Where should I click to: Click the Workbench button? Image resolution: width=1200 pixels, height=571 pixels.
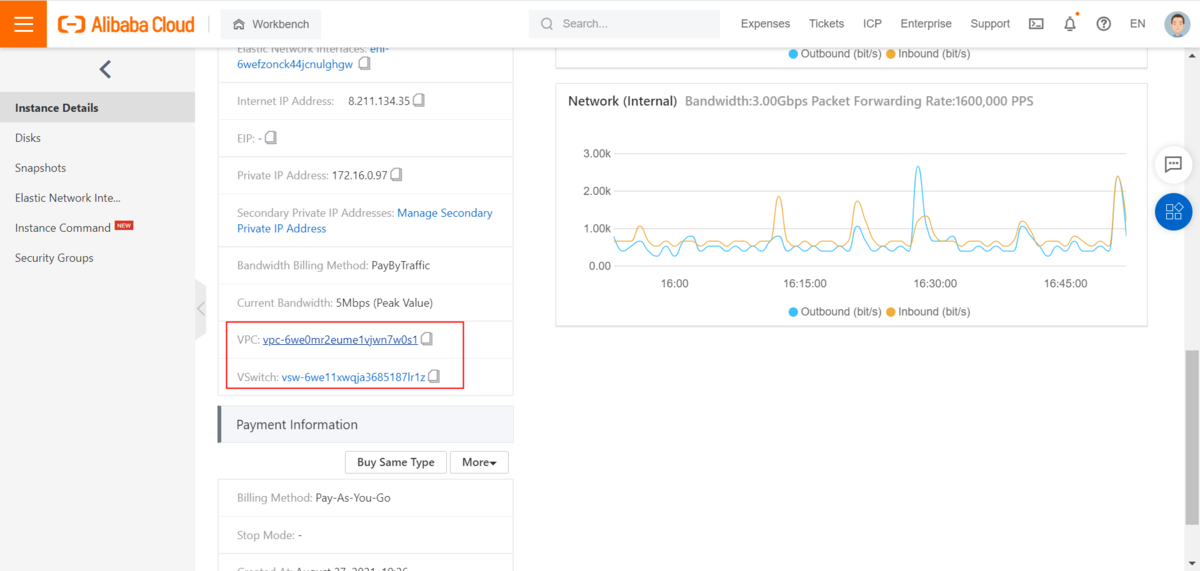coord(271,24)
